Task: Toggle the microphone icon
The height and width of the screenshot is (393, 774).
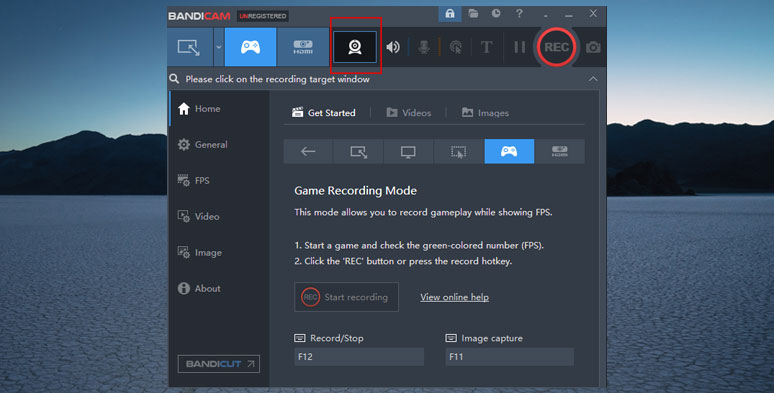Action: point(424,47)
